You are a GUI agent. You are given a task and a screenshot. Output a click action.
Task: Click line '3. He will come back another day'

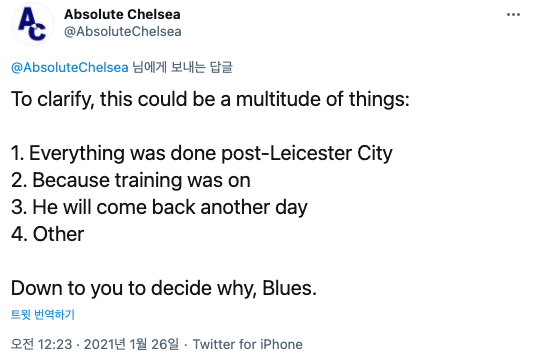159,207
